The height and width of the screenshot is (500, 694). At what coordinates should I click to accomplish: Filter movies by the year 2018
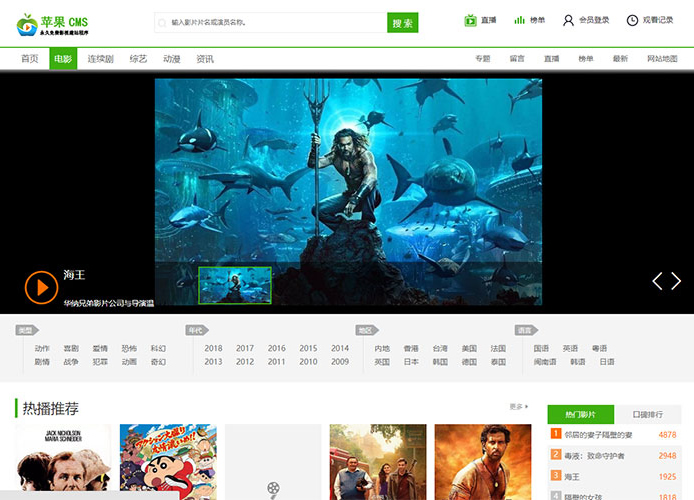[213, 349]
